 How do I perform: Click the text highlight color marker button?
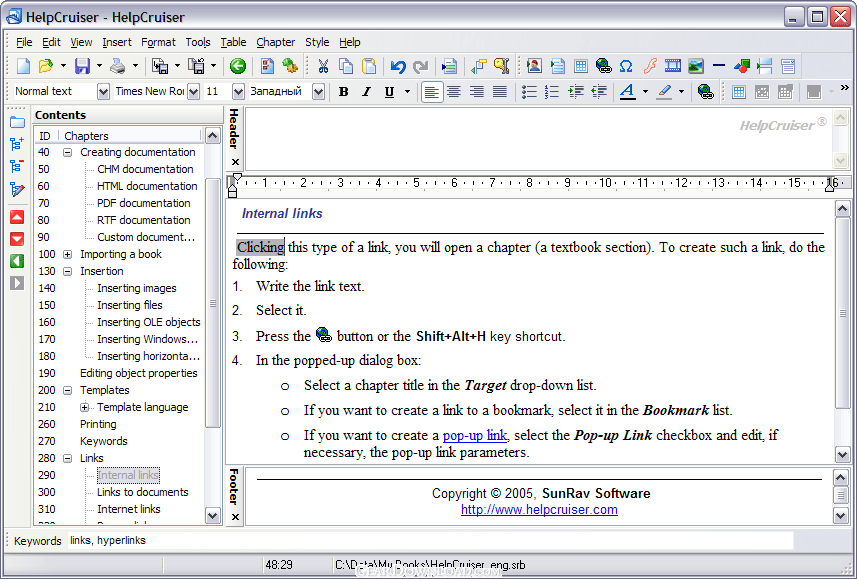[x=665, y=92]
